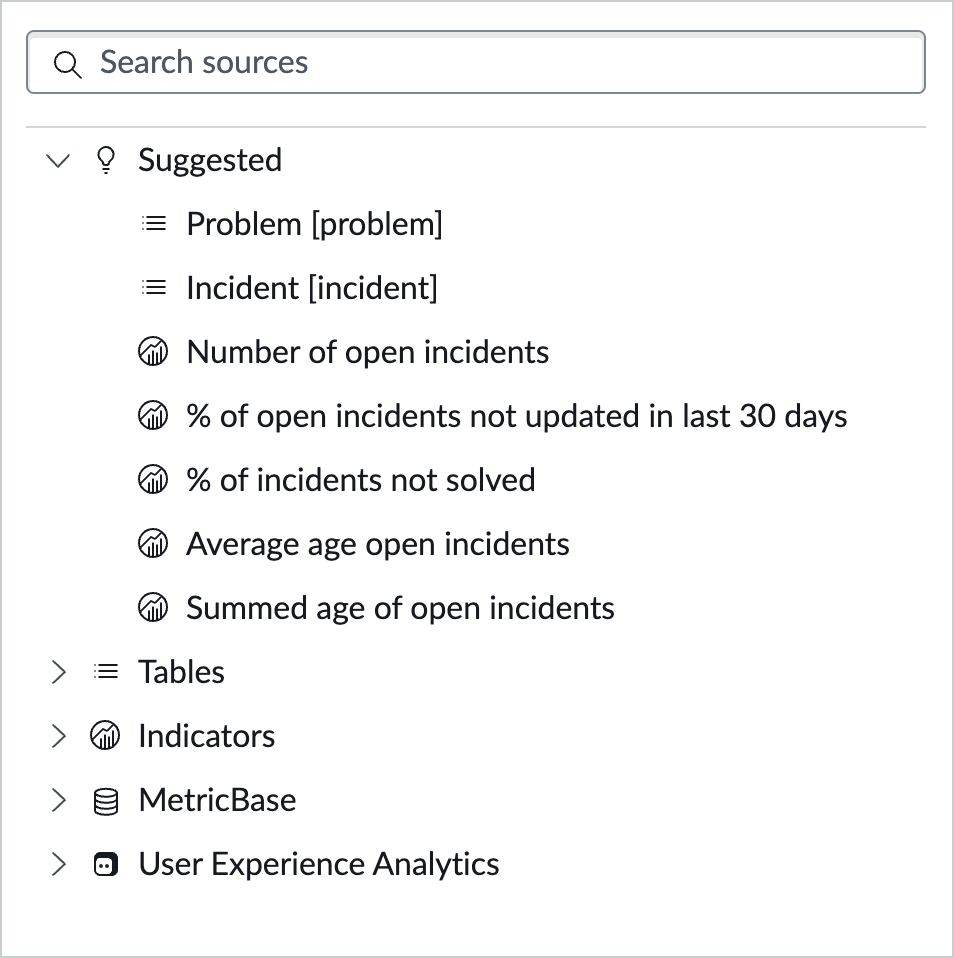Click the list icon next to Incident [incident]

153,288
